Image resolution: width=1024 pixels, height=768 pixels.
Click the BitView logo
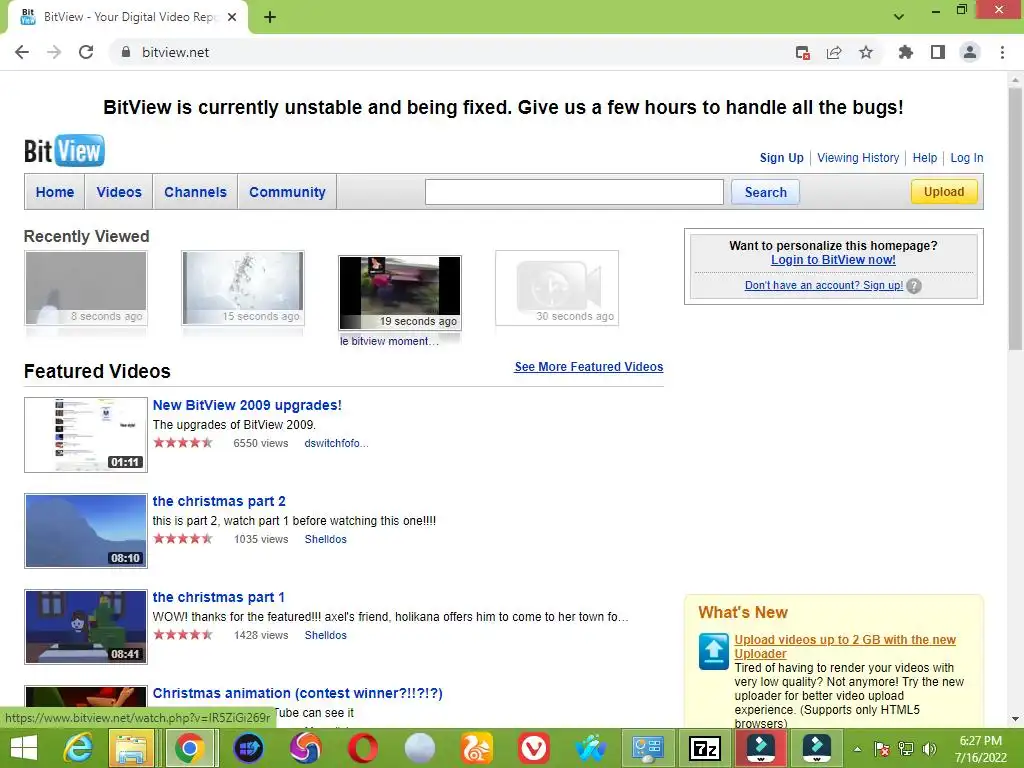point(64,151)
